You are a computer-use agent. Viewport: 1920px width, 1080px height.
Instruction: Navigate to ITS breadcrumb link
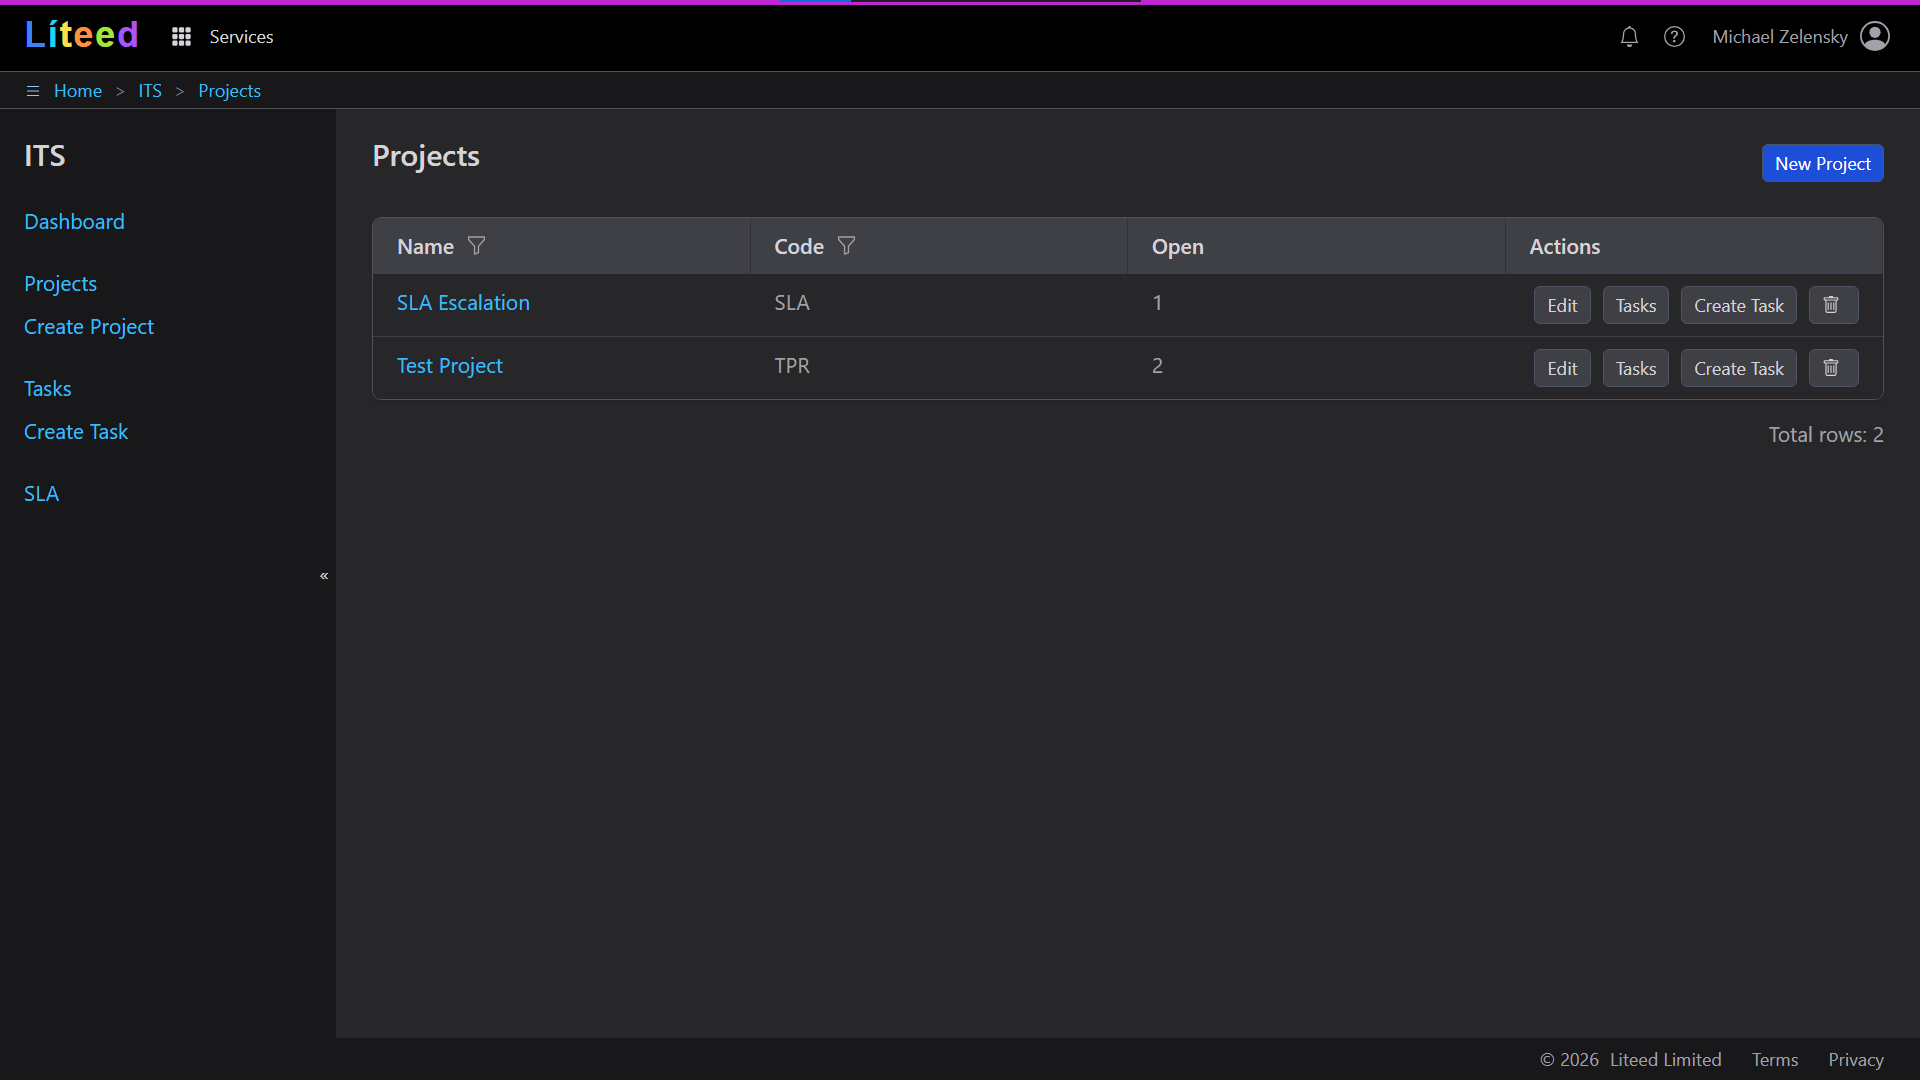tap(150, 91)
